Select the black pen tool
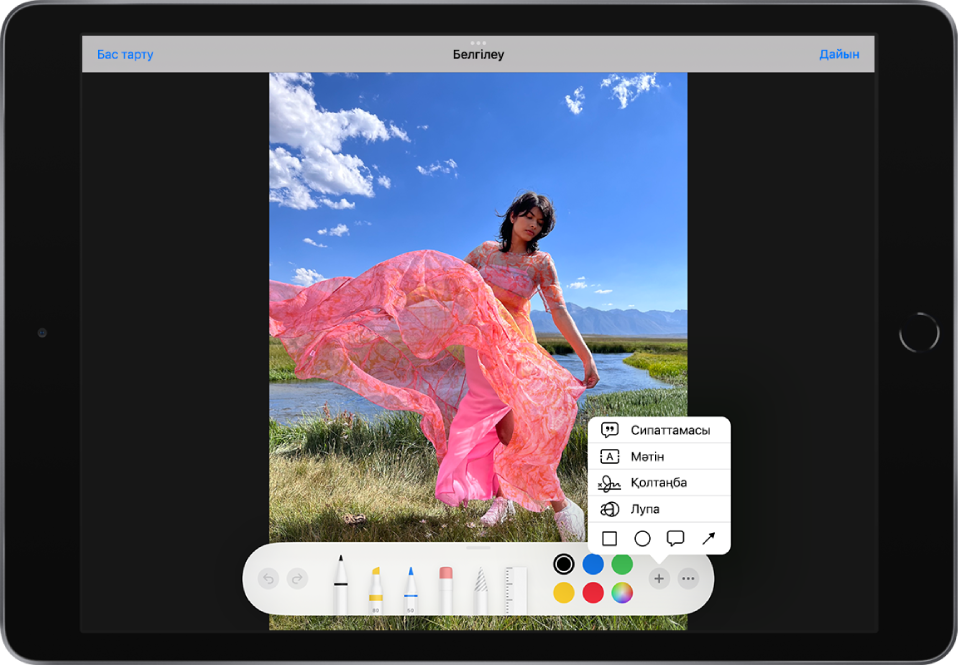The image size is (963, 665). [341, 585]
